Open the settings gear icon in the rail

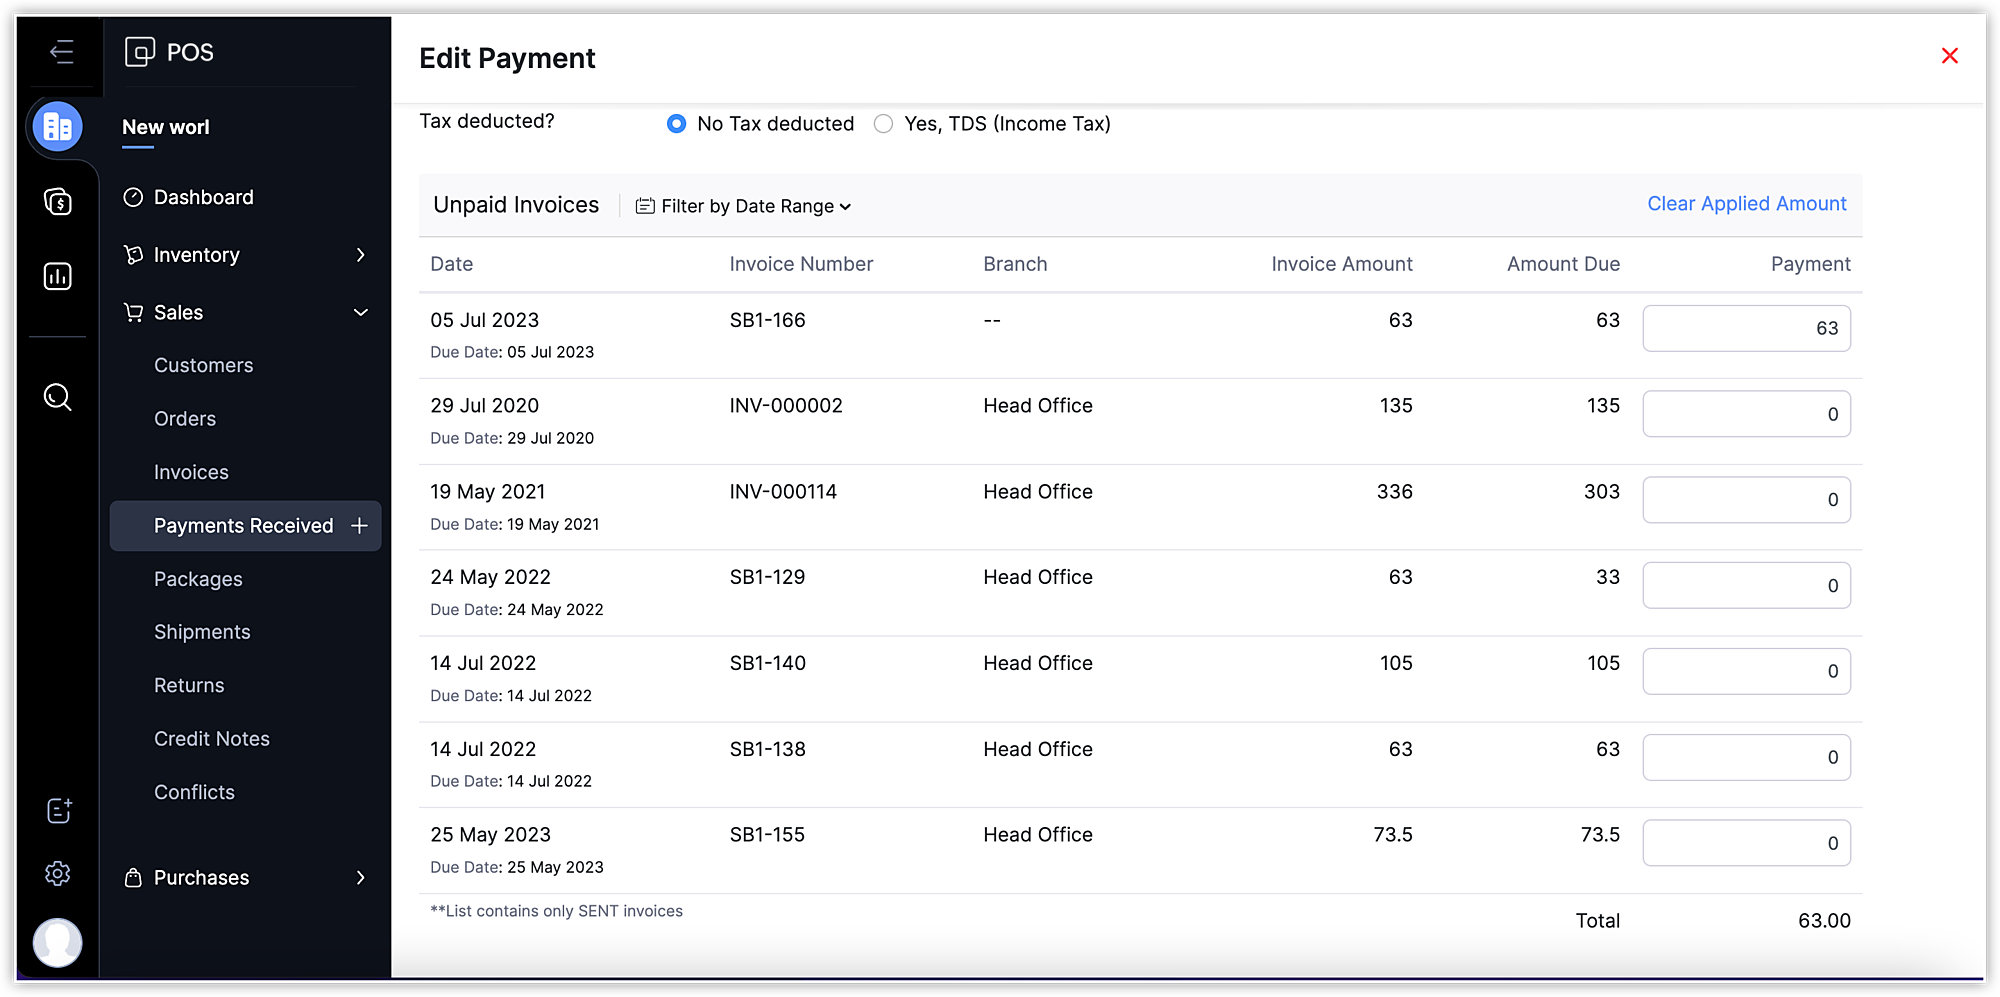coord(58,873)
